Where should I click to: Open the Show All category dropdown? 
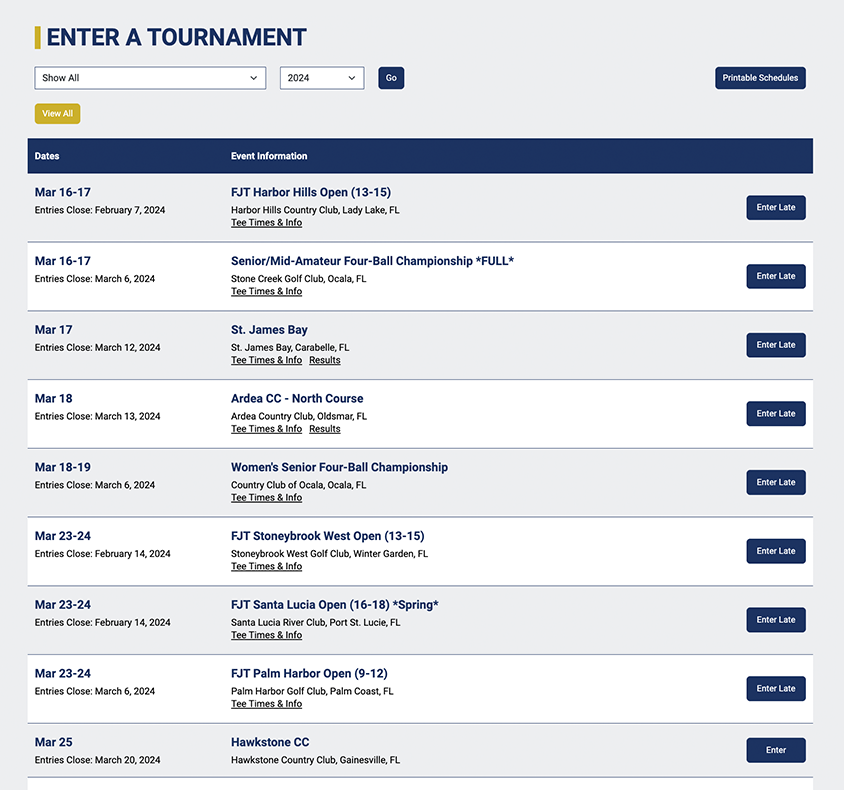tap(150, 78)
